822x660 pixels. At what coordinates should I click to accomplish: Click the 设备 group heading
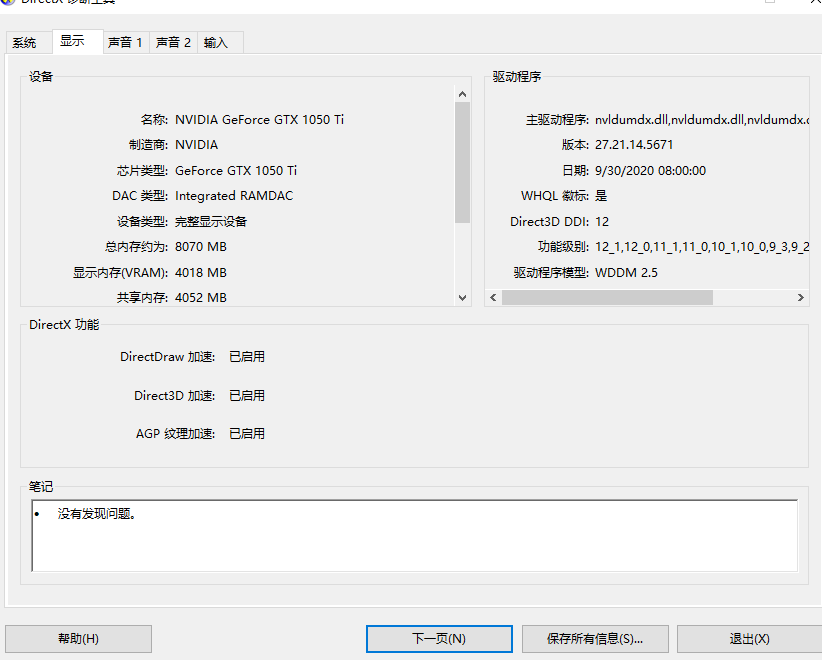(41, 77)
